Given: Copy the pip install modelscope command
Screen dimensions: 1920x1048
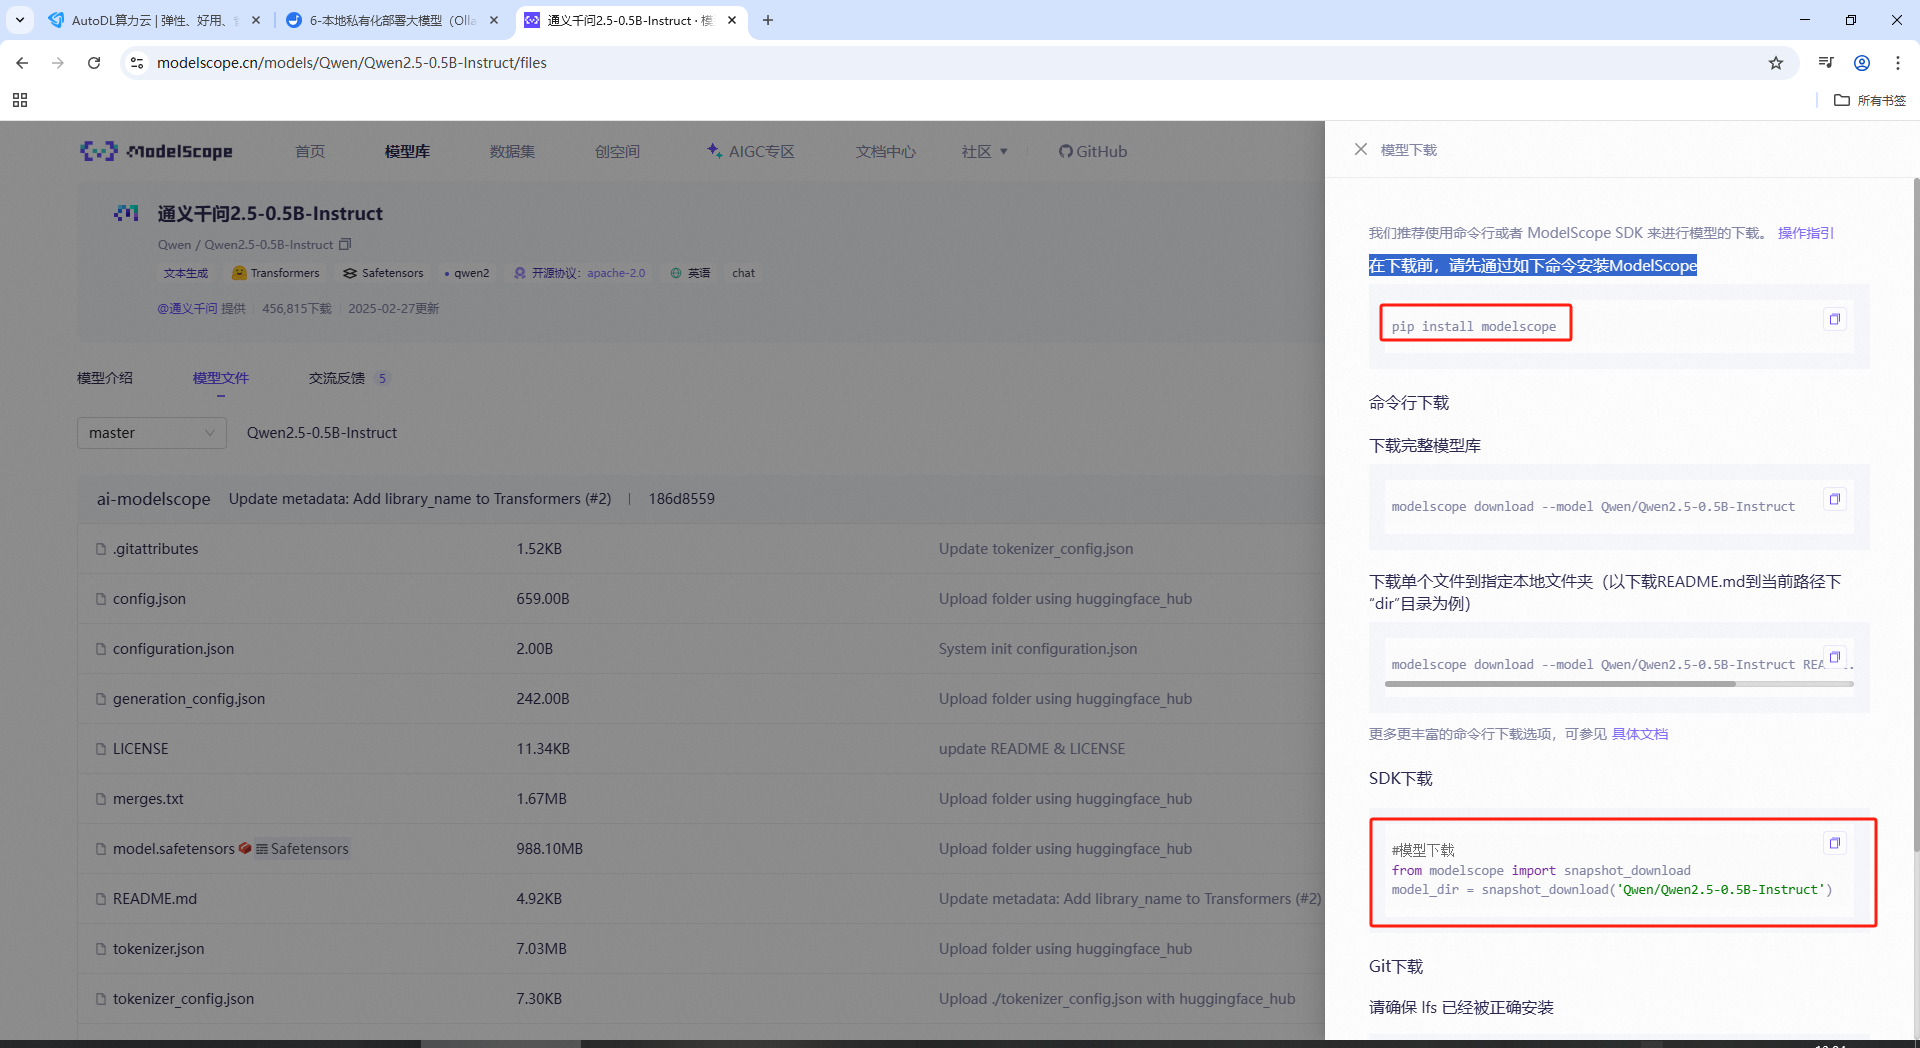Looking at the screenshot, I should click(x=1834, y=319).
